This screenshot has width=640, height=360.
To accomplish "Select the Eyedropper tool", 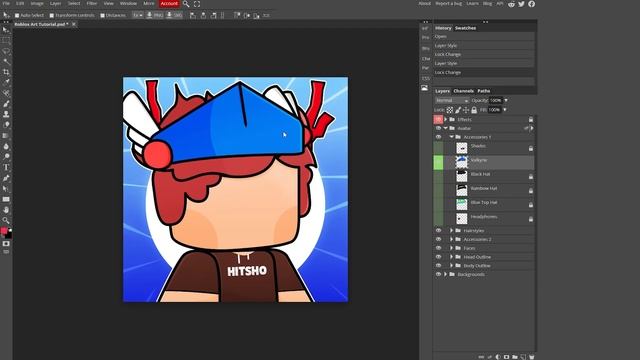I will coord(6,82).
